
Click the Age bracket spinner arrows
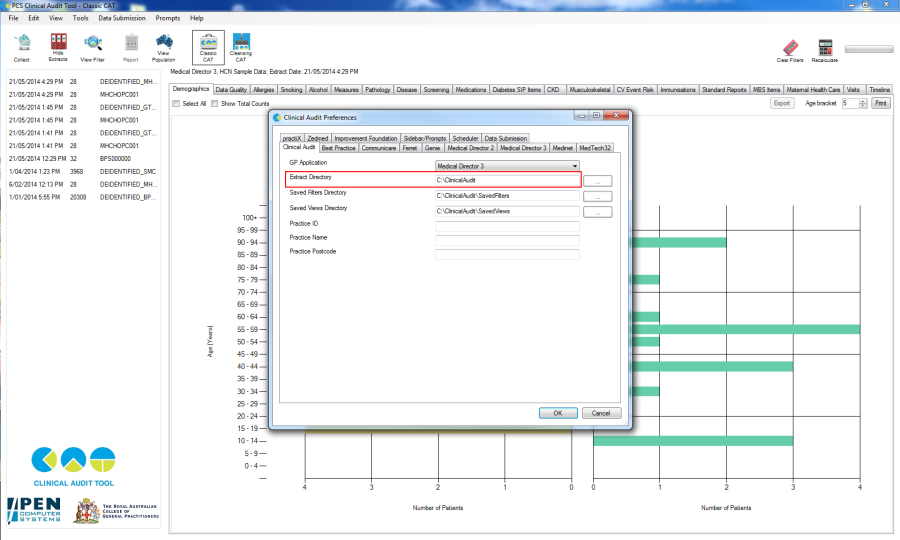point(863,103)
